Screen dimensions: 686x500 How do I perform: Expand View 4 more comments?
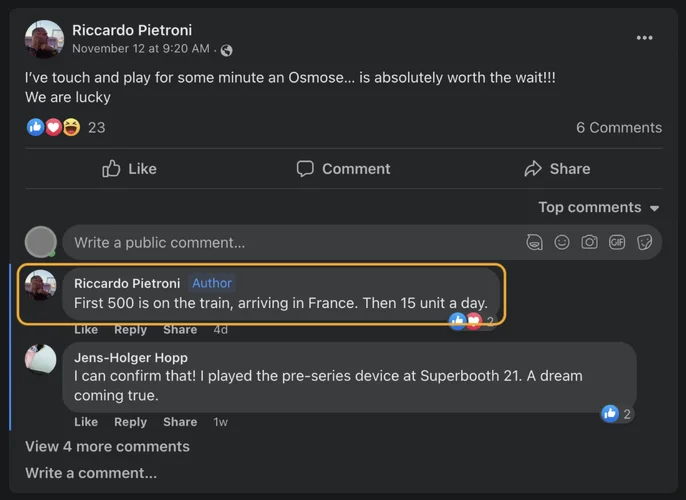tap(107, 447)
